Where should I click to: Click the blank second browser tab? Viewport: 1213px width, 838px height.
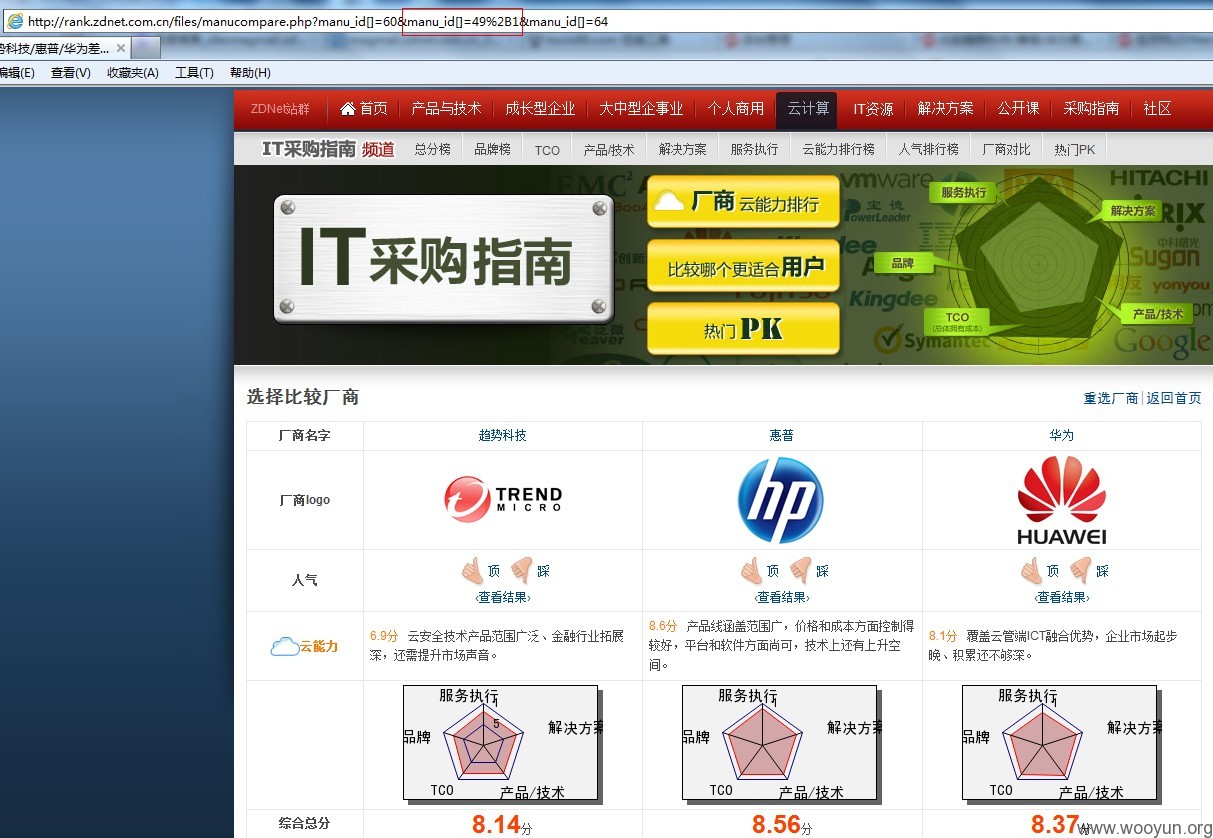146,48
